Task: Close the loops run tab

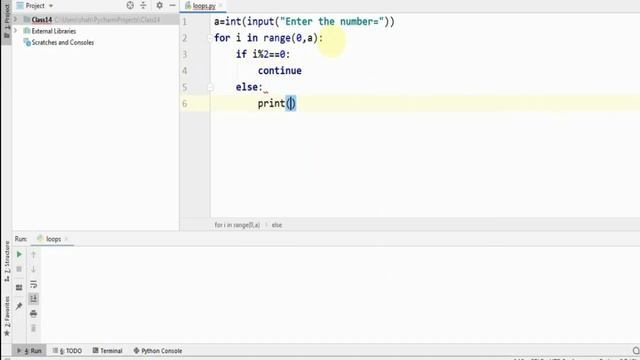Action: point(67,239)
